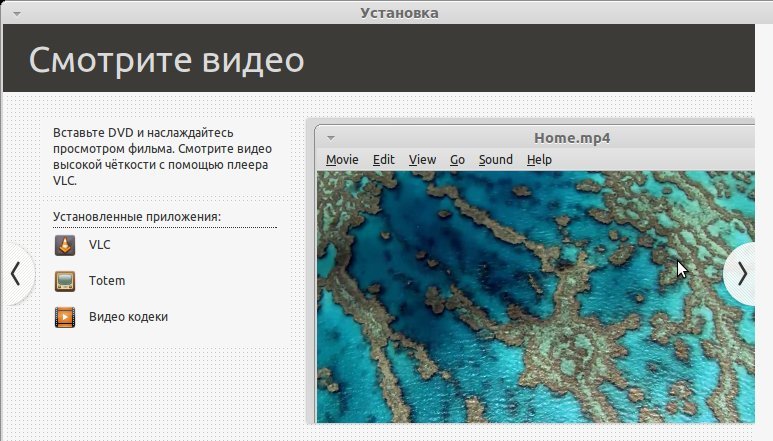Click the Видео кодеки label
This screenshot has height=441, width=773.
coord(128,317)
